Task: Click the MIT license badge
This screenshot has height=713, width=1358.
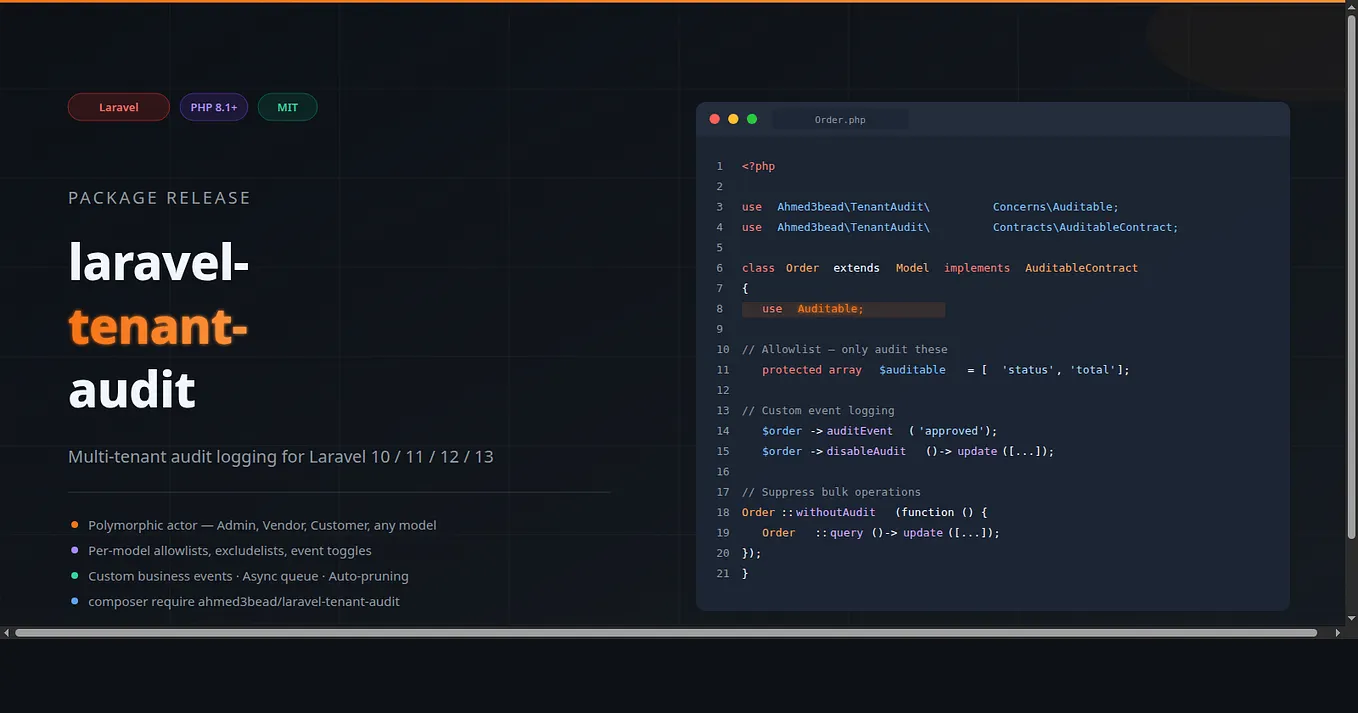Action: [x=288, y=107]
